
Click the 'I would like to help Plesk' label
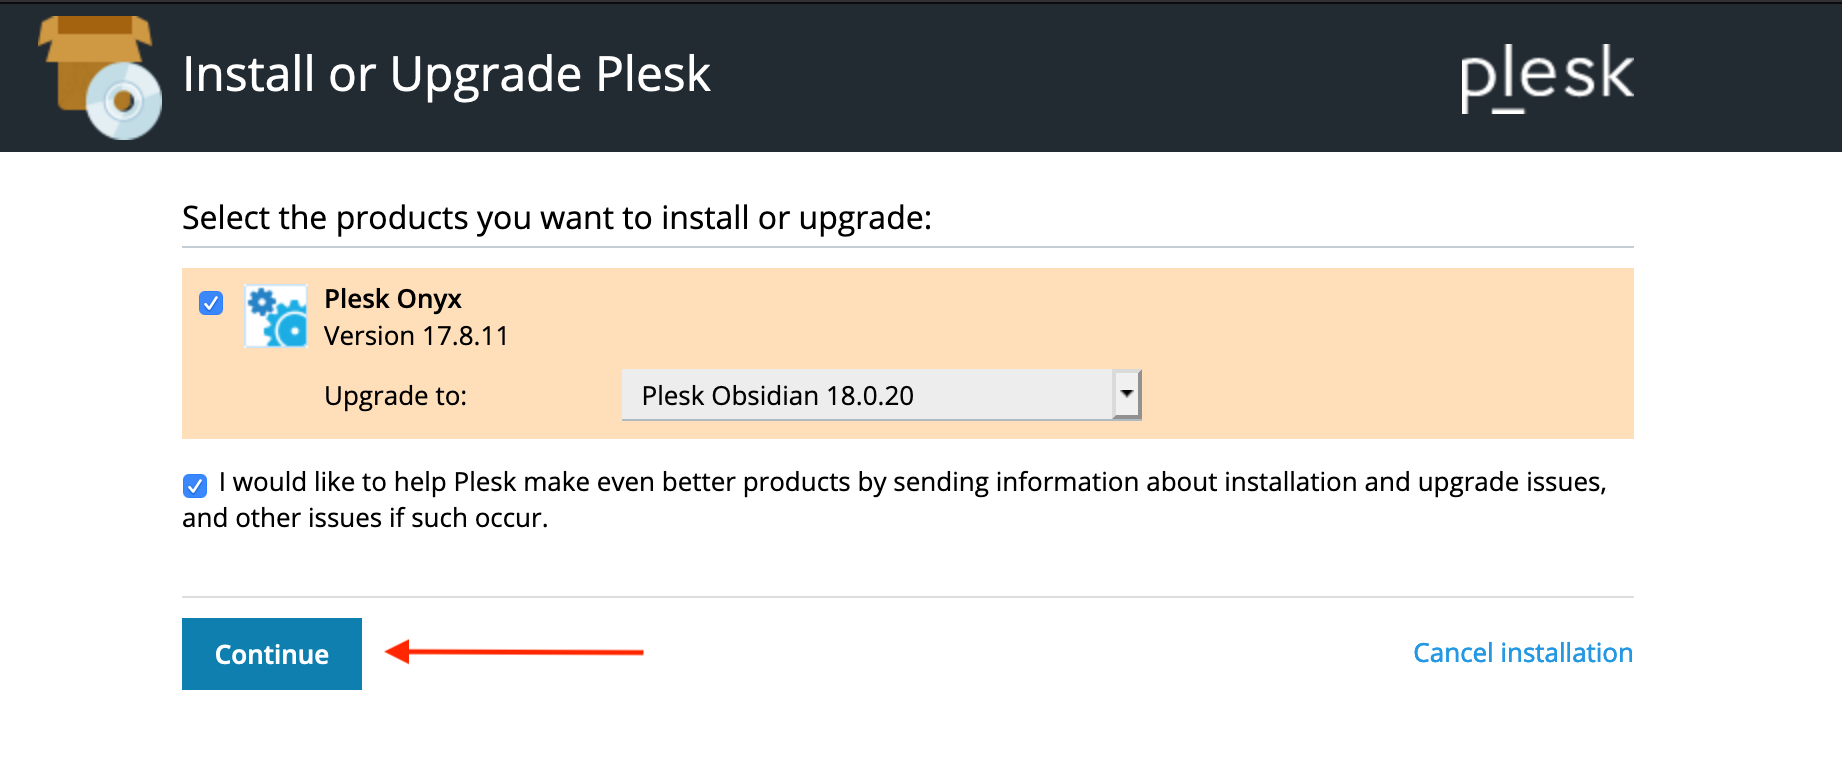(912, 482)
